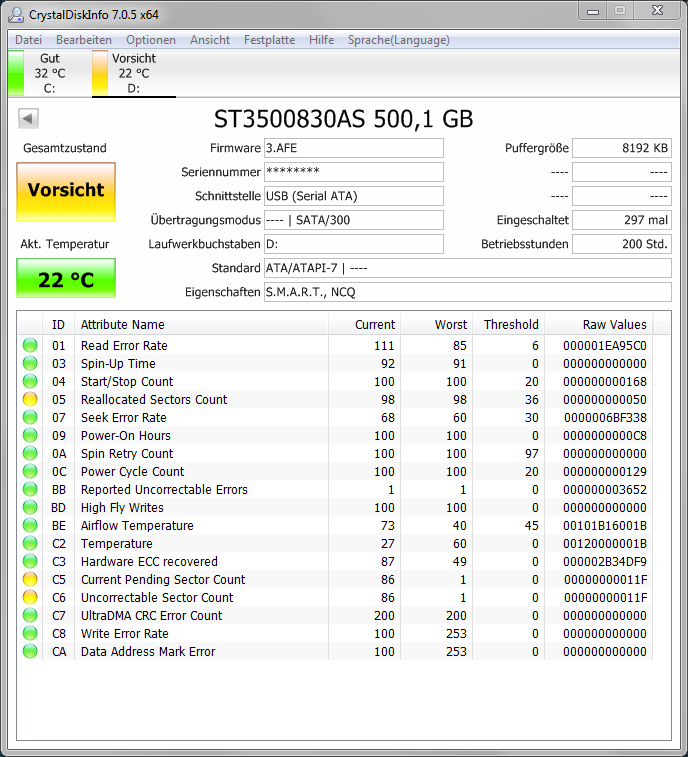688x757 pixels.
Task: Click the ID column header
Action: [58, 324]
